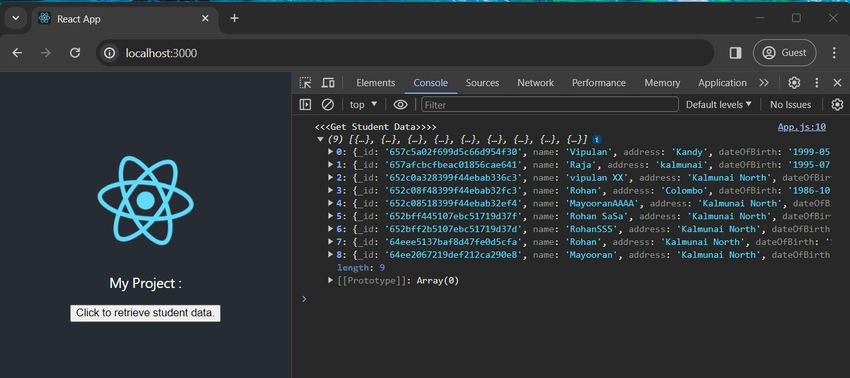Expand the [[Prototype]] Array(0) entry

(331, 280)
